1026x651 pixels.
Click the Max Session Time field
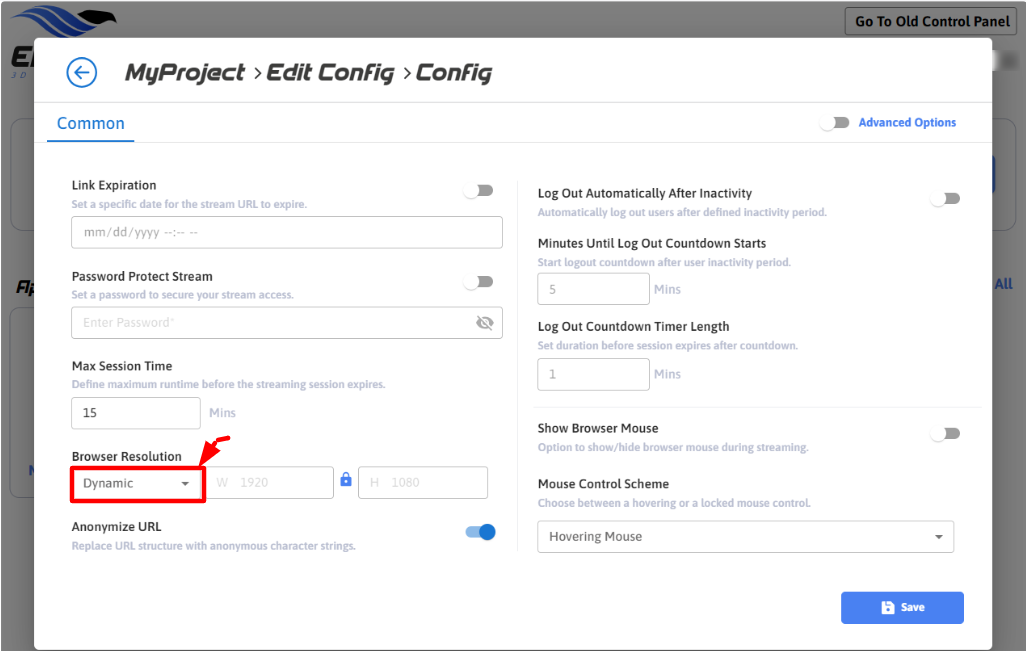pyautogui.click(x=136, y=412)
